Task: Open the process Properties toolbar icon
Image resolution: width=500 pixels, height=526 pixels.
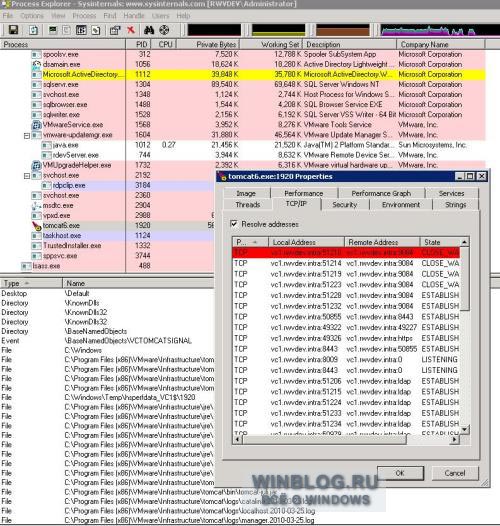Action: [115, 30]
